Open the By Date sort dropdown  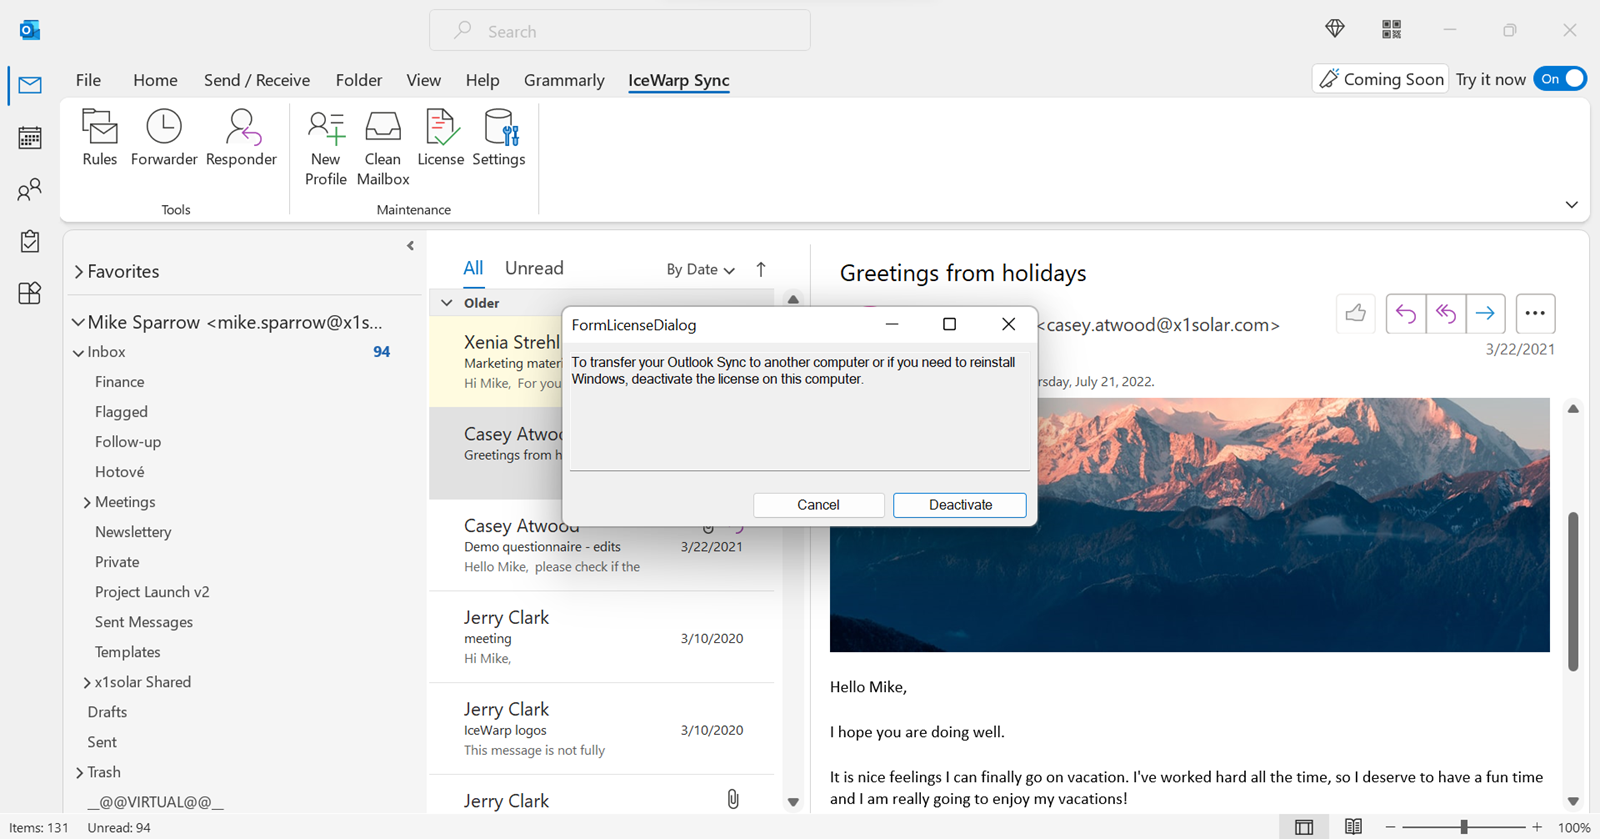tap(700, 269)
